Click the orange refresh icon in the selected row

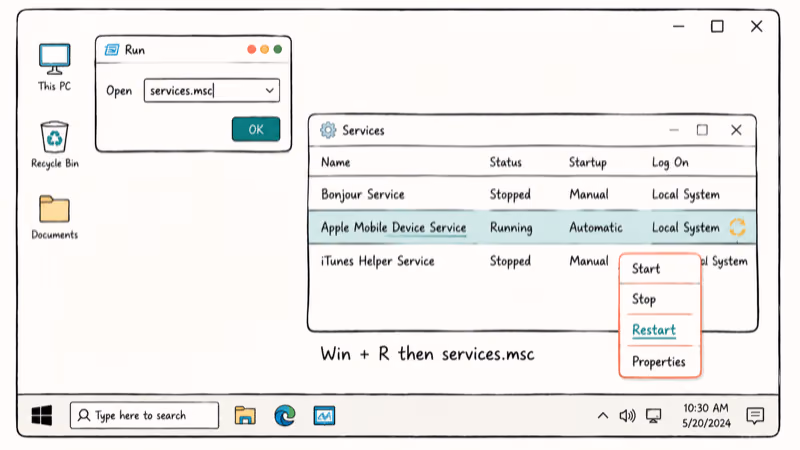click(737, 227)
